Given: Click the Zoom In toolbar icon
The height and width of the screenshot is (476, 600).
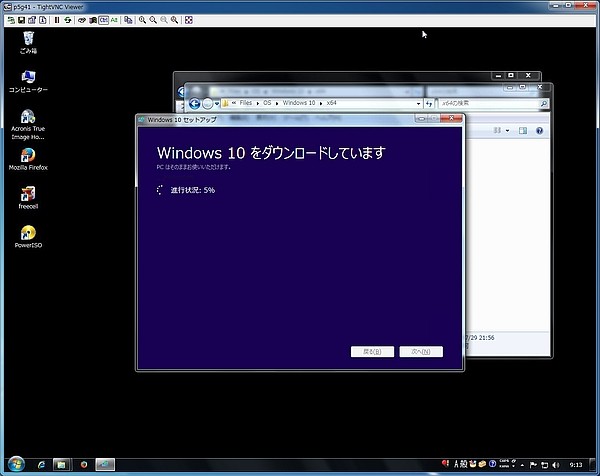Looking at the screenshot, I should [142, 20].
